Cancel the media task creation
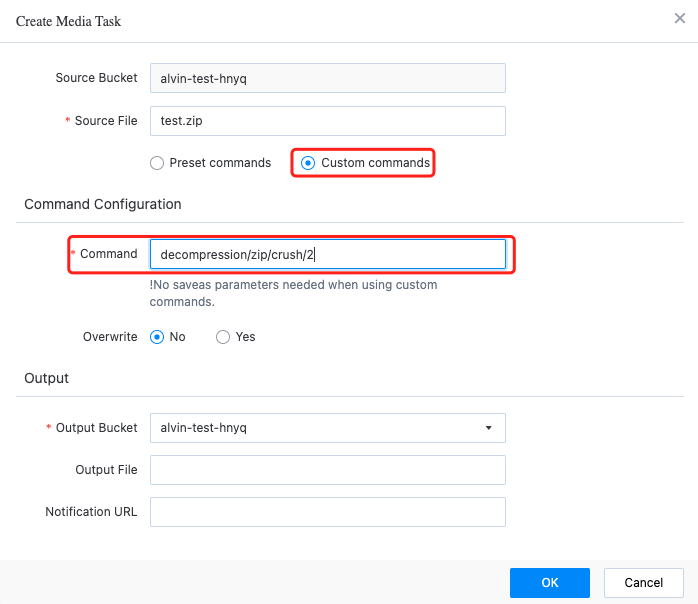 [x=644, y=583]
